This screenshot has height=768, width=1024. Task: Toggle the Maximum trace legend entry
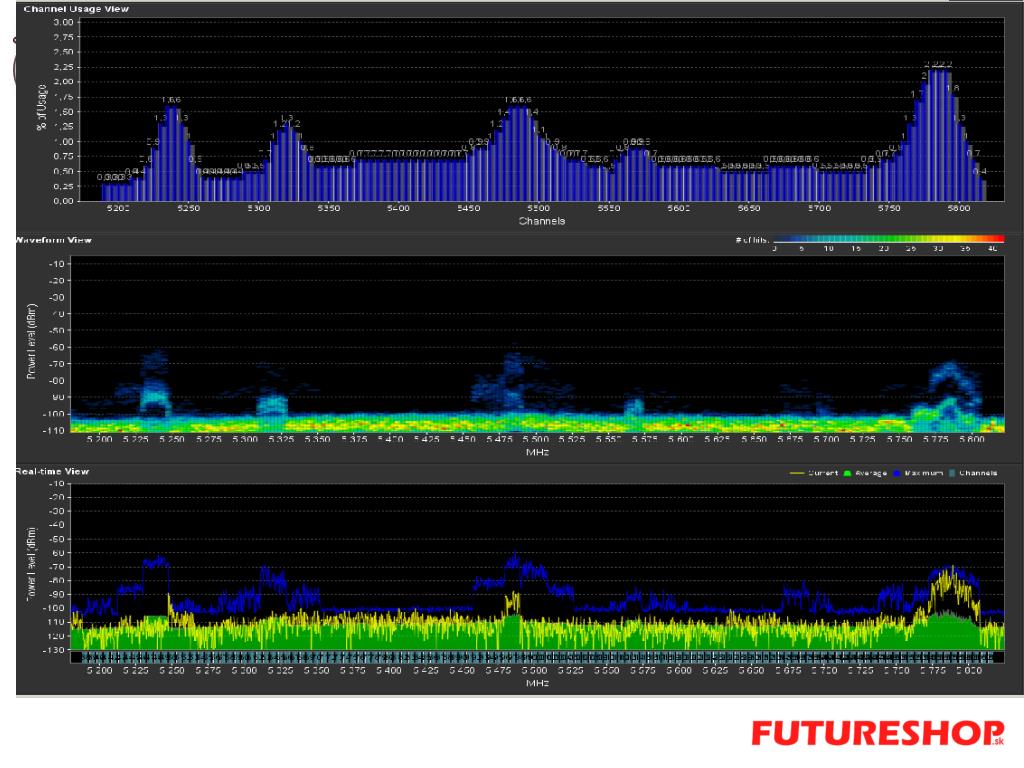pyautogui.click(x=918, y=473)
